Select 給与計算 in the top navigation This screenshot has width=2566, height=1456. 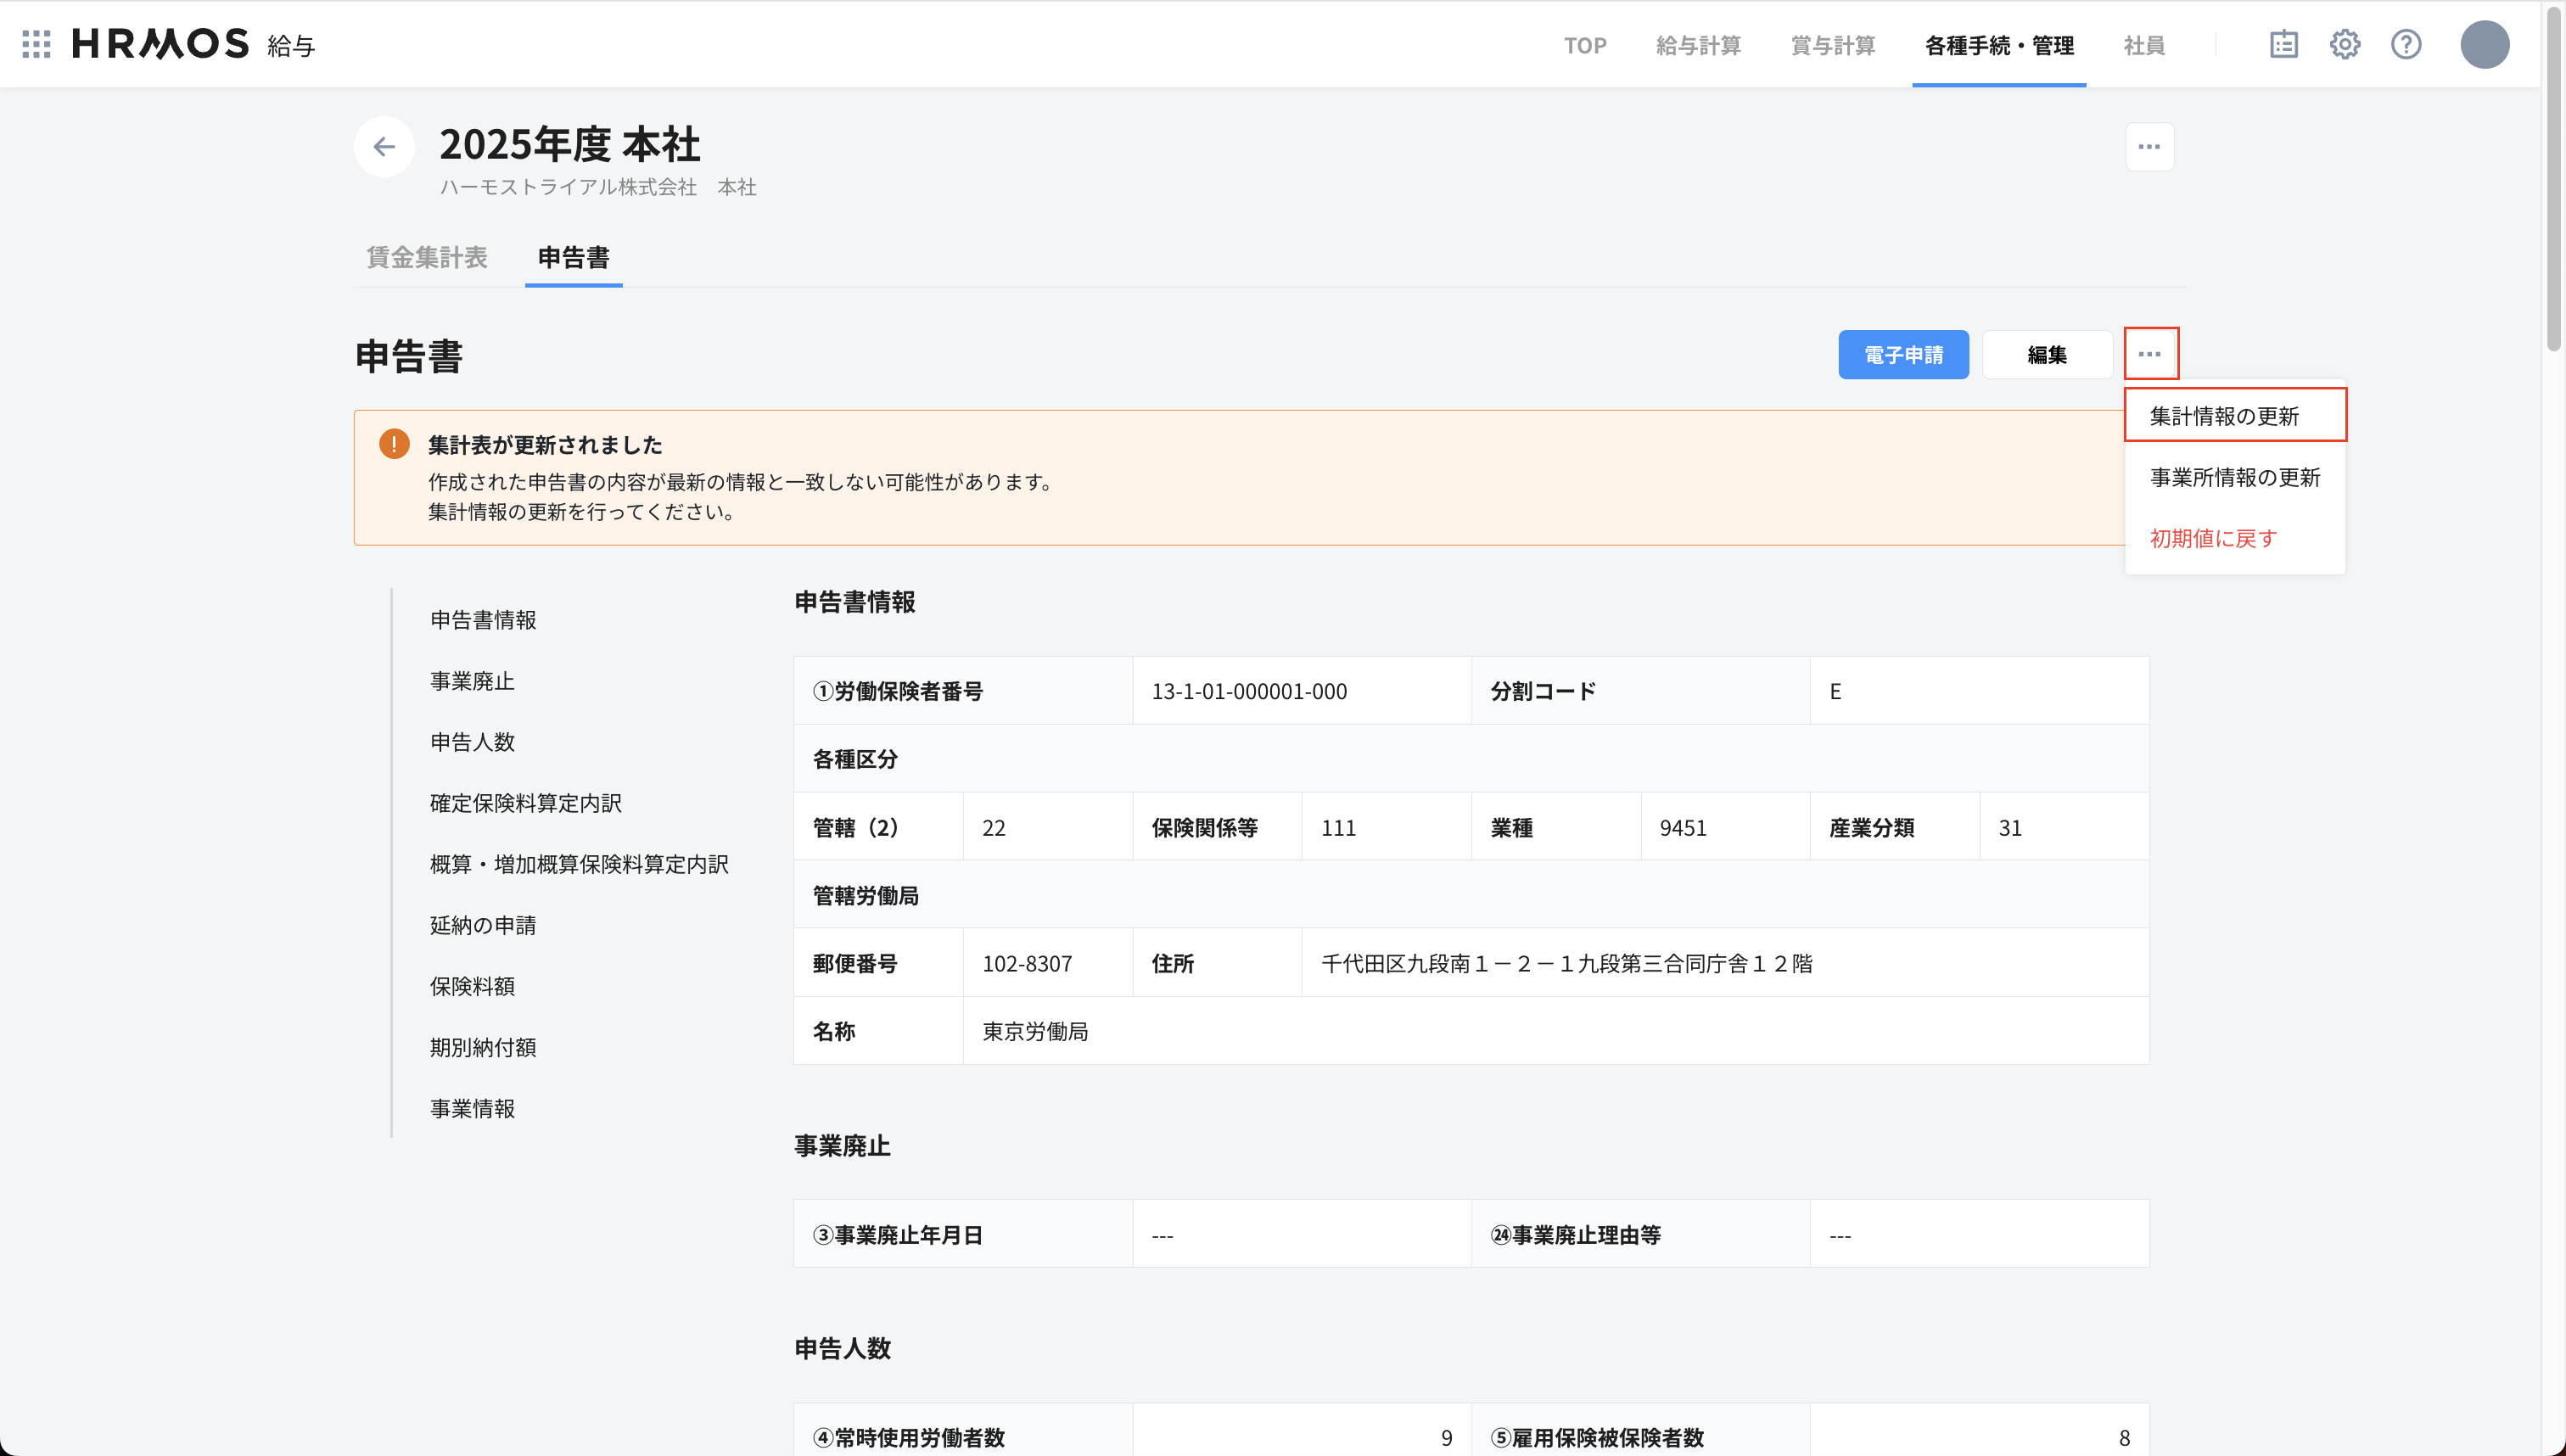click(1698, 44)
